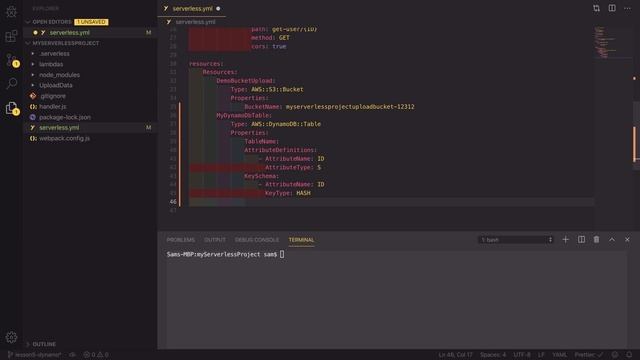The width and height of the screenshot is (640, 360).
Task: Open the Debug view in activity bar
Action: (11, 11)
